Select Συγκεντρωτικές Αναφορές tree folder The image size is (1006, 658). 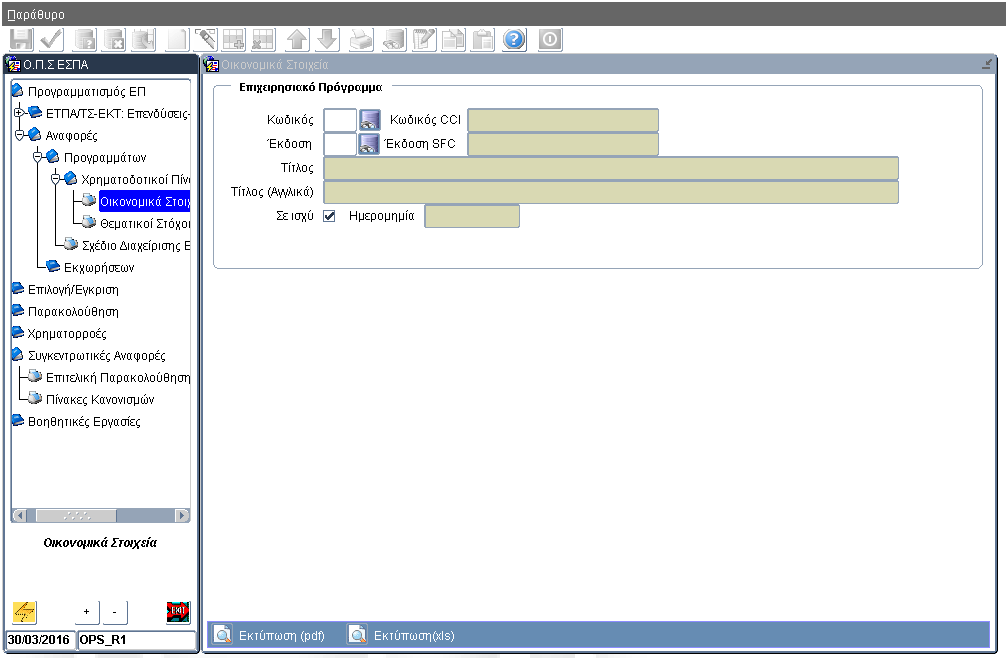coord(96,355)
